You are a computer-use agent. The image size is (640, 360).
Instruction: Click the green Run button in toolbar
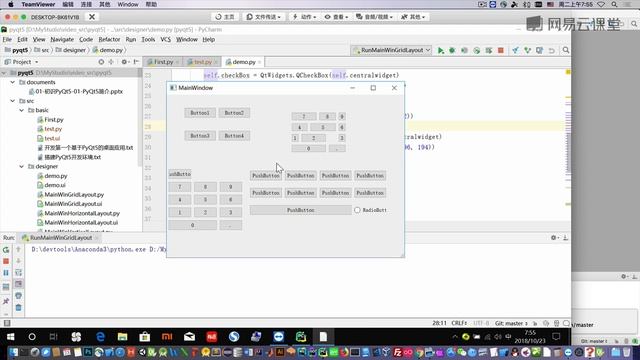[x=440, y=50]
